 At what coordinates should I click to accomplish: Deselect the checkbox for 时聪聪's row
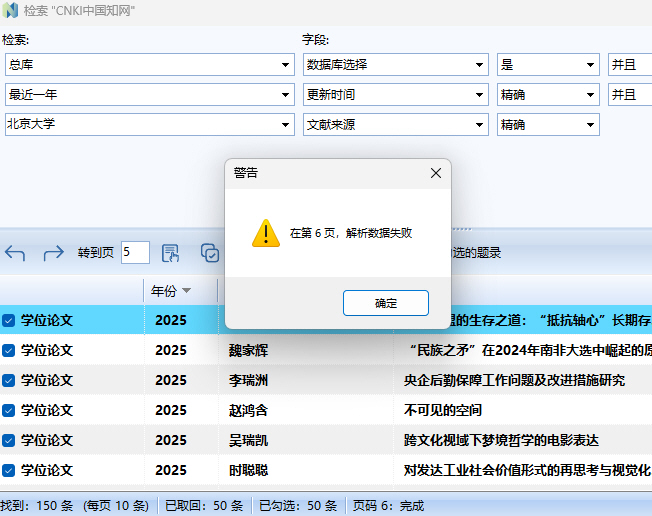coord(9,470)
